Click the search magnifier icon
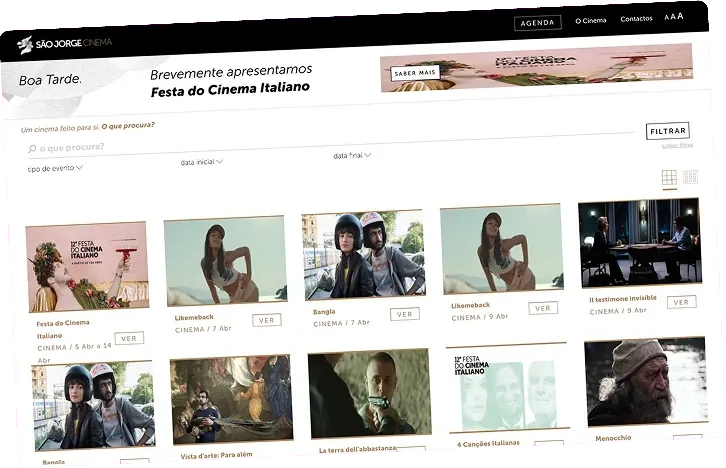 coord(32,149)
